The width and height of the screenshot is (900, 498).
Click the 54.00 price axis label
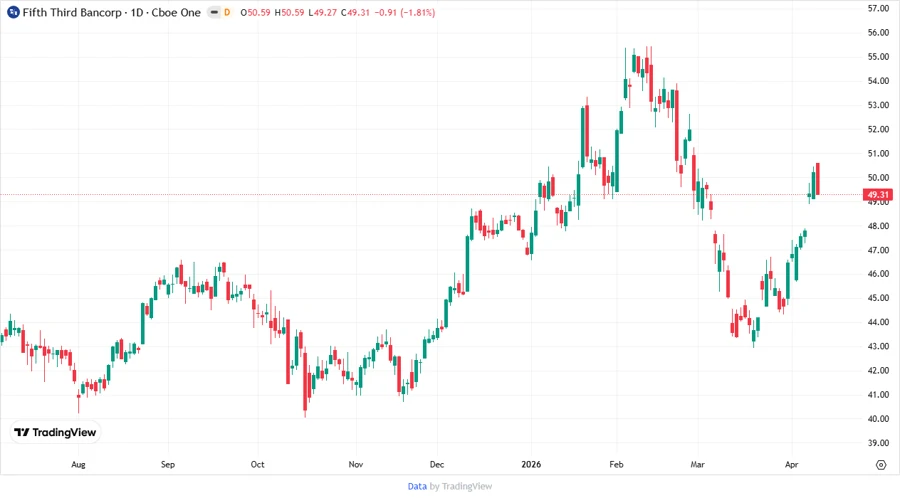coord(878,81)
